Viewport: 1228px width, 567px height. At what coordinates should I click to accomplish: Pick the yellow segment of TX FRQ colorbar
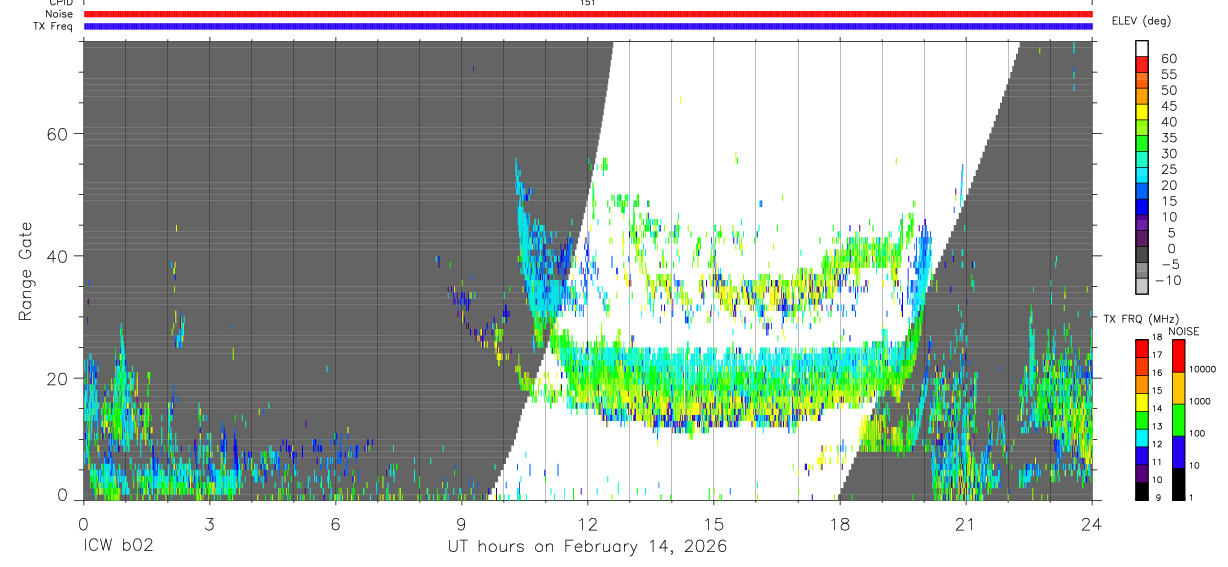point(1141,402)
